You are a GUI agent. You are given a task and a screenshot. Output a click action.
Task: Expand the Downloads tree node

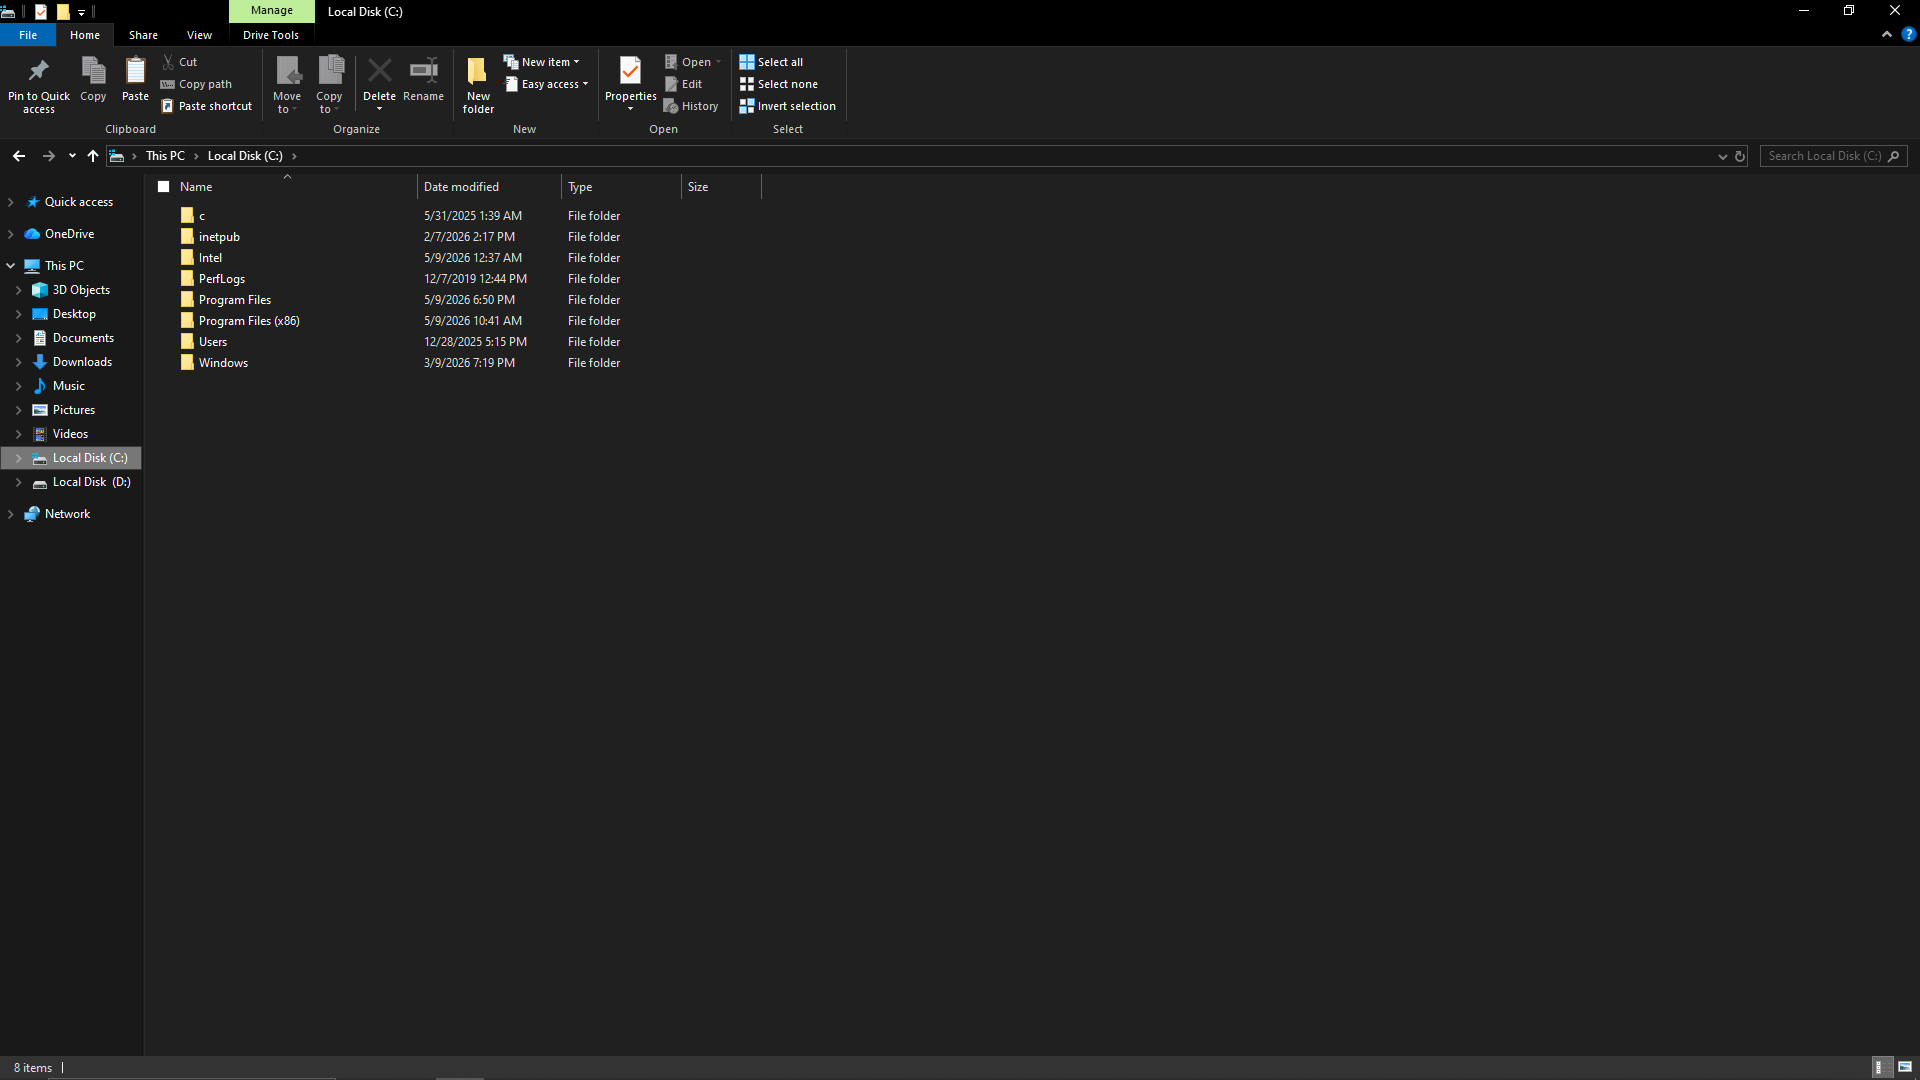point(18,362)
